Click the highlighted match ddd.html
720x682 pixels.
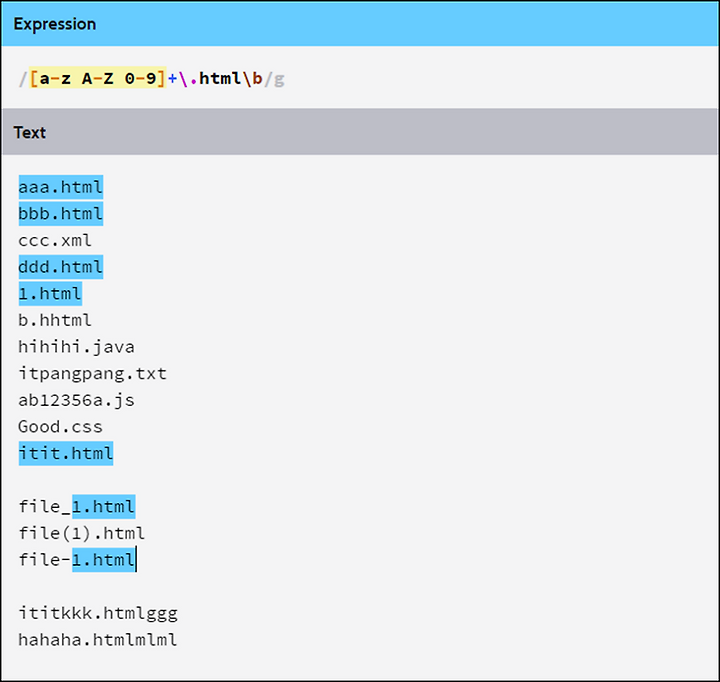[x=61, y=267]
